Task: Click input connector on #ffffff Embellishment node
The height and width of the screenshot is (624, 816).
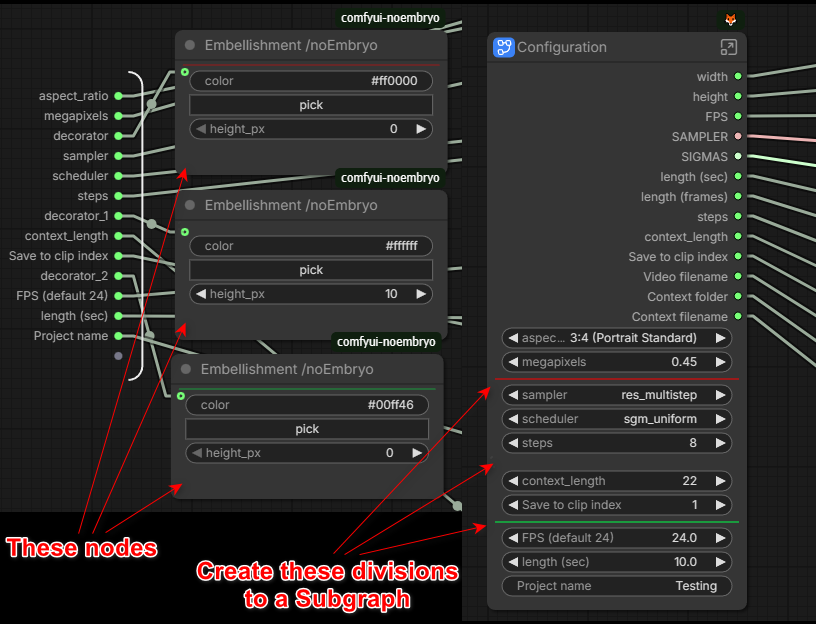Action: pyautogui.click(x=185, y=232)
